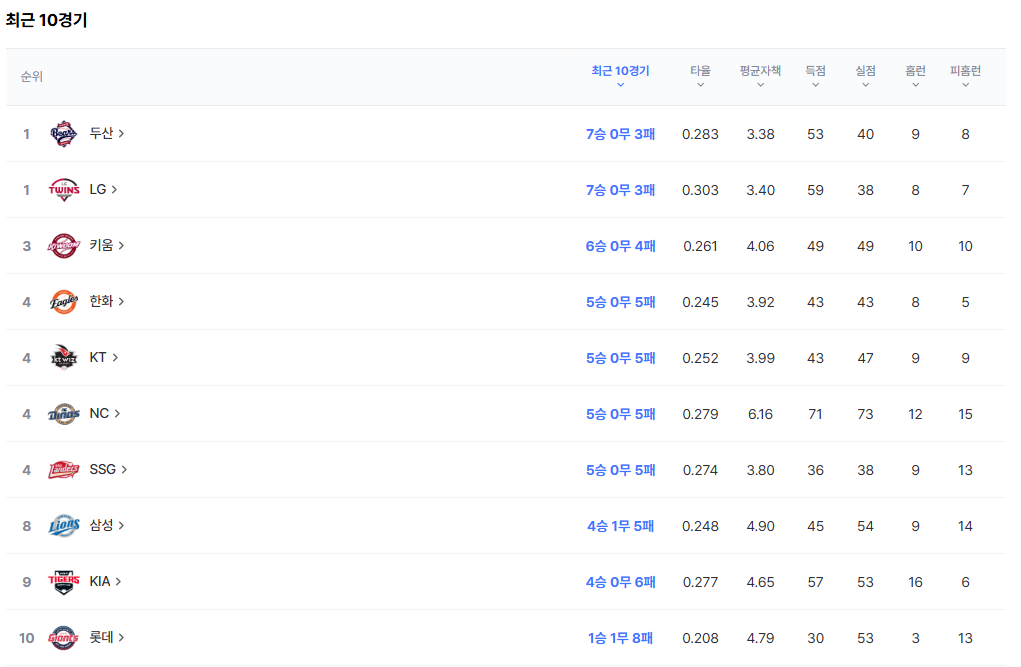Open the SSG team page link
The image size is (1021, 667).
pos(108,470)
